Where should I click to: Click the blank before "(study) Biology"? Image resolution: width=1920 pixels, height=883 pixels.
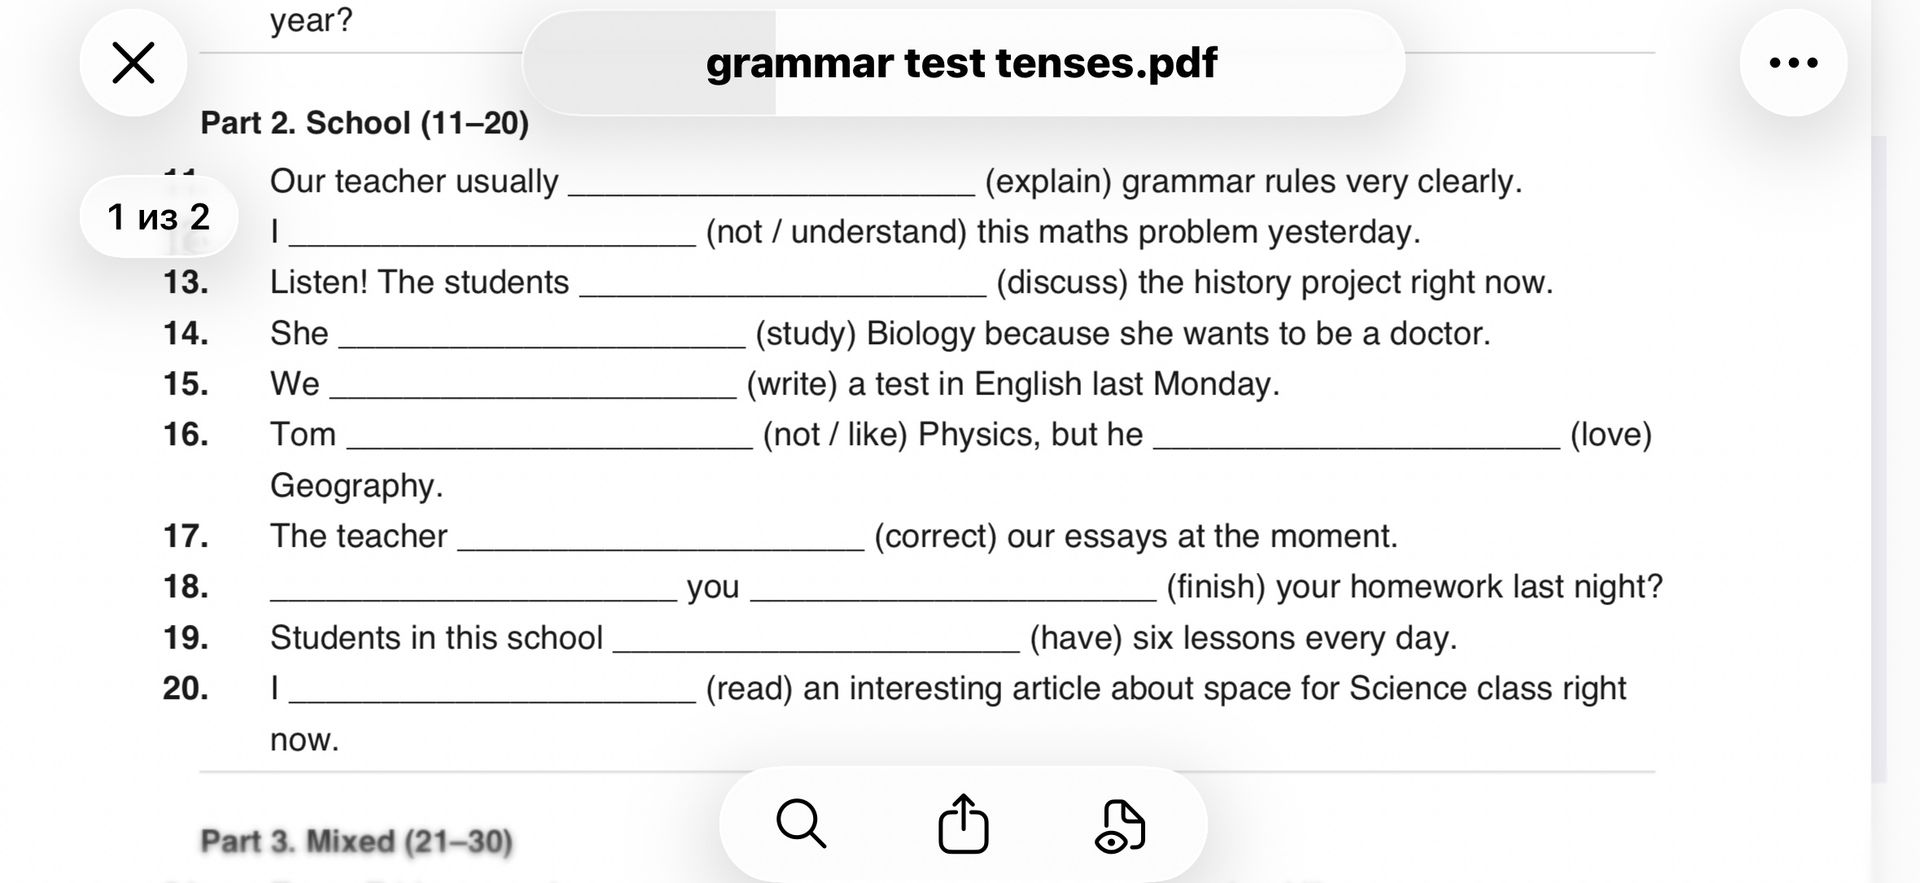[542, 337]
